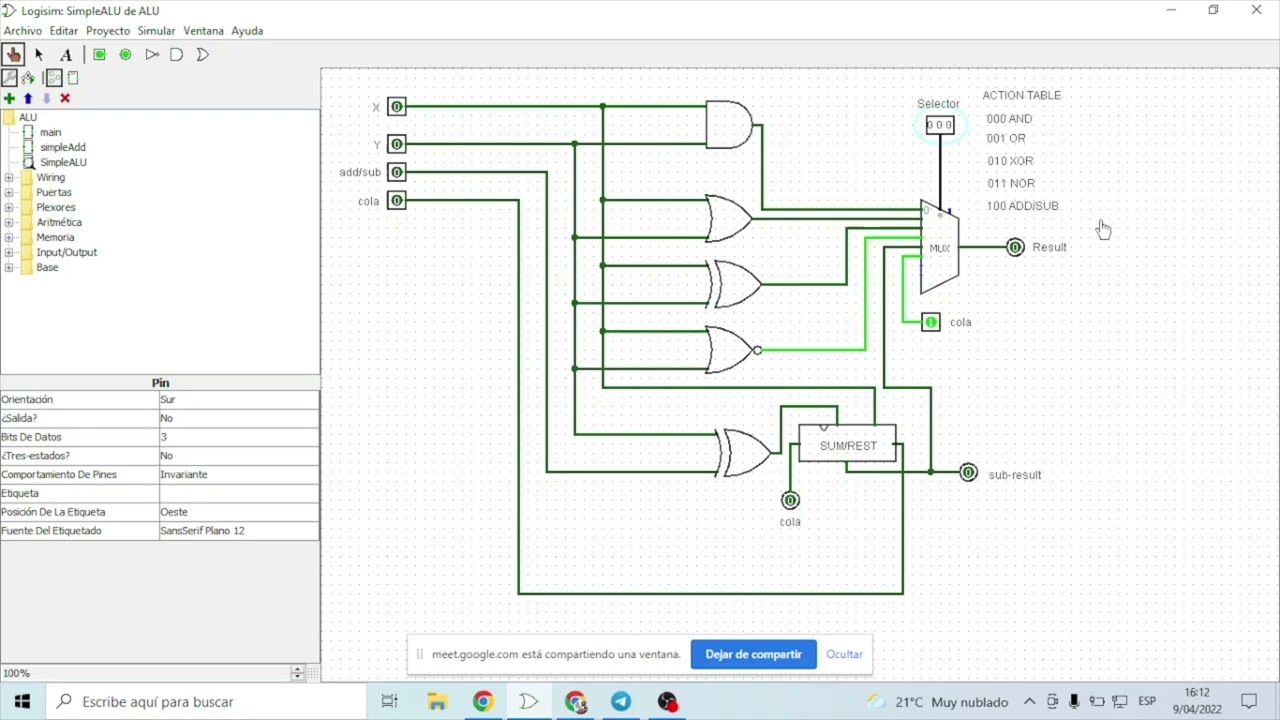This screenshot has width=1280, height=720.
Task: Select the ALU project root
Action: click(27, 117)
